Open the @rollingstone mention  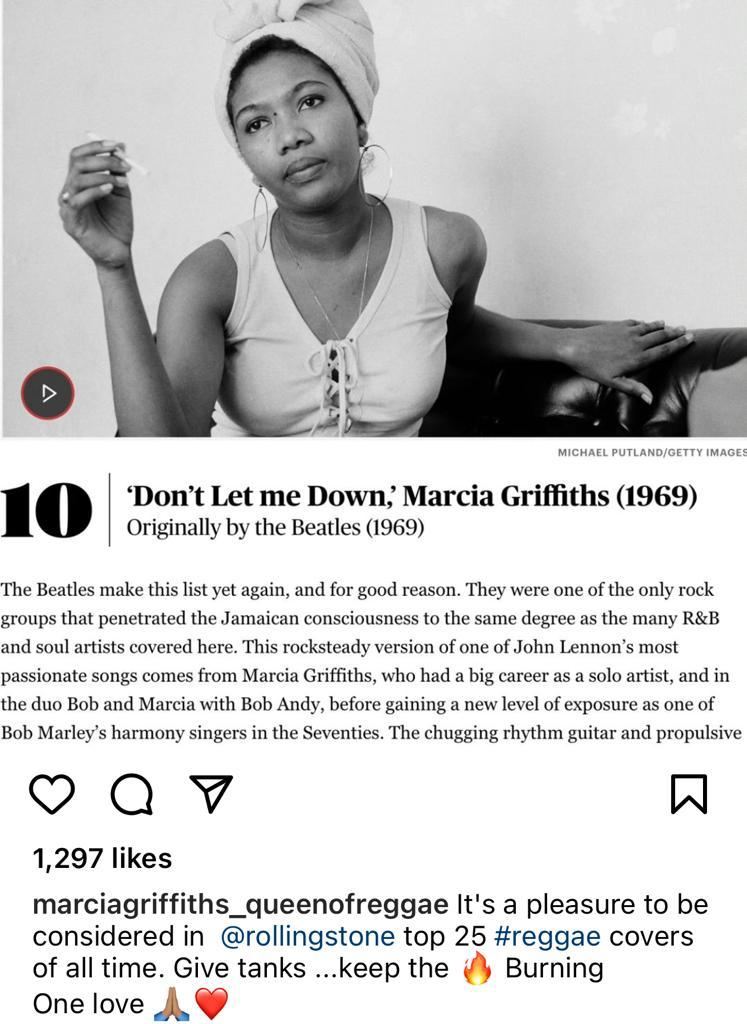308,937
